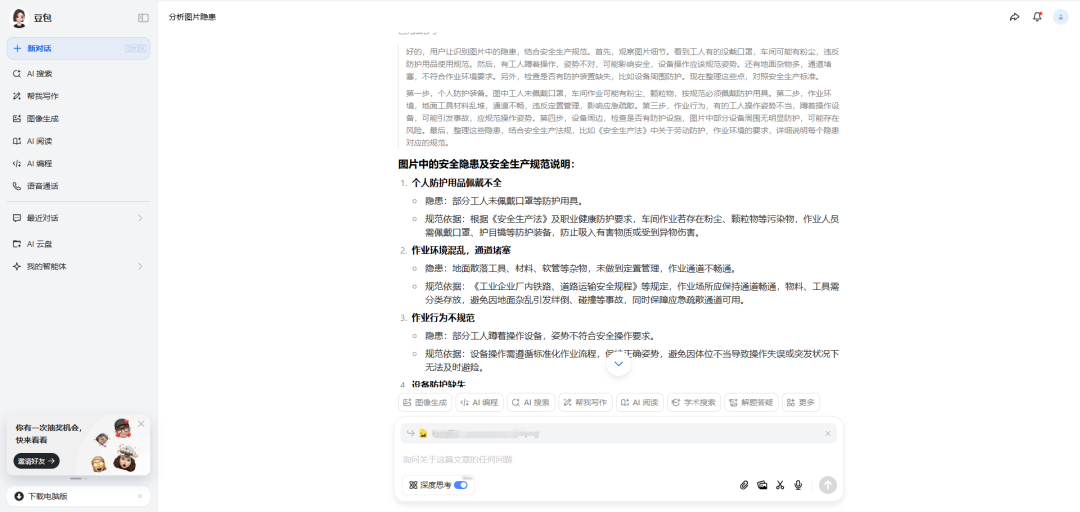Click the 邀请好友 button

[36, 461]
